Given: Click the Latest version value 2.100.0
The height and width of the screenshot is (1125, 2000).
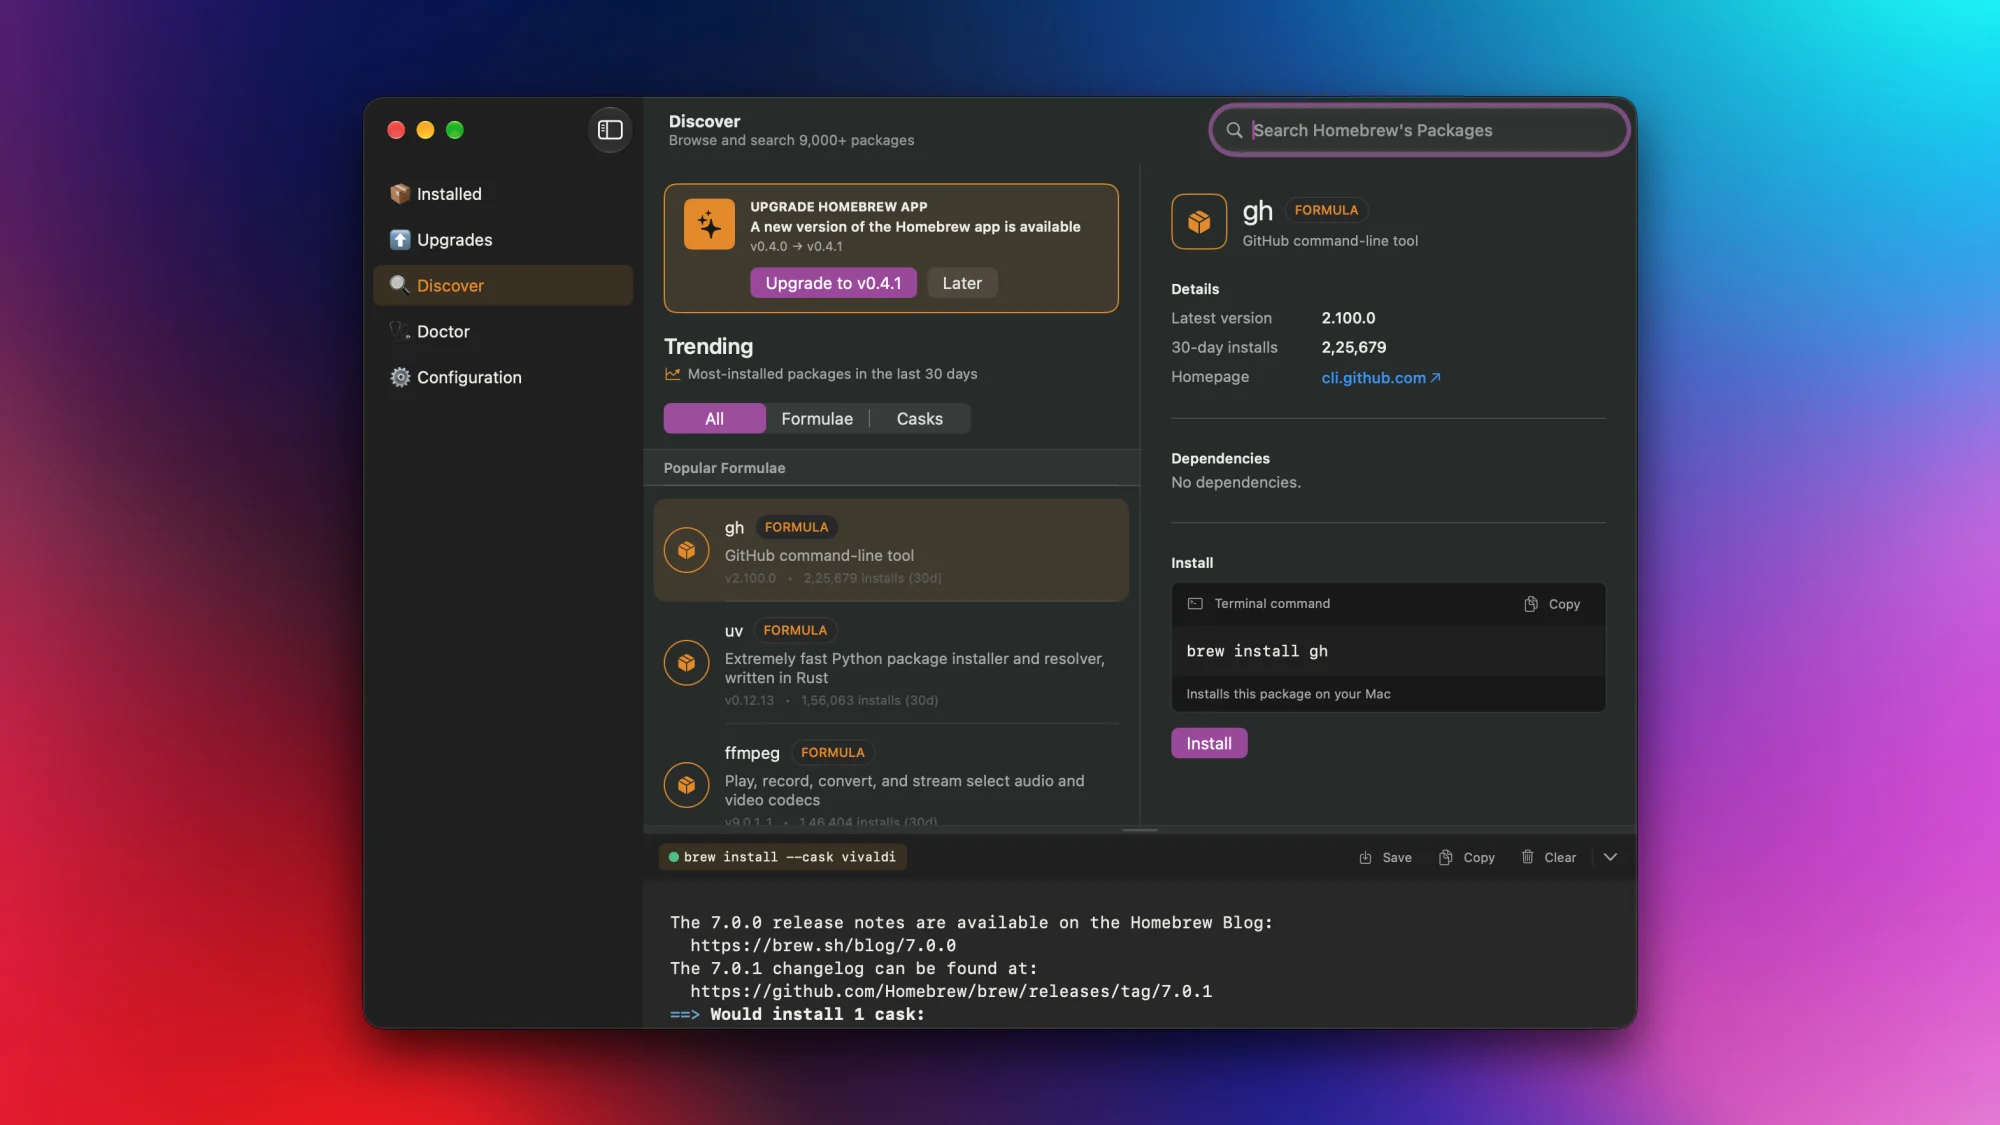Looking at the screenshot, I should (1348, 318).
